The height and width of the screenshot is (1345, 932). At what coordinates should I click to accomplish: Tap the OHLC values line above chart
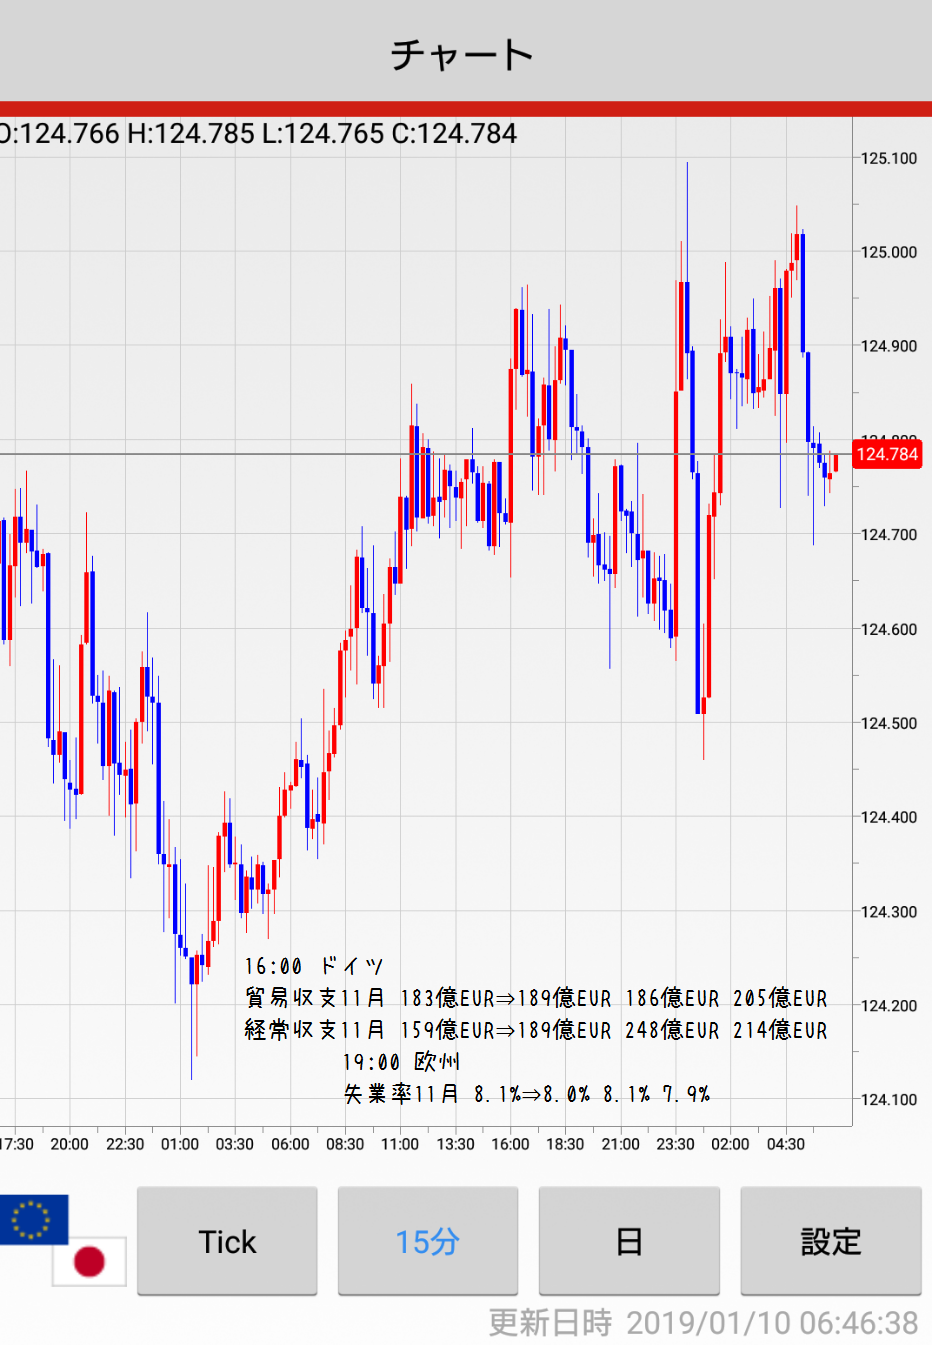point(258,134)
